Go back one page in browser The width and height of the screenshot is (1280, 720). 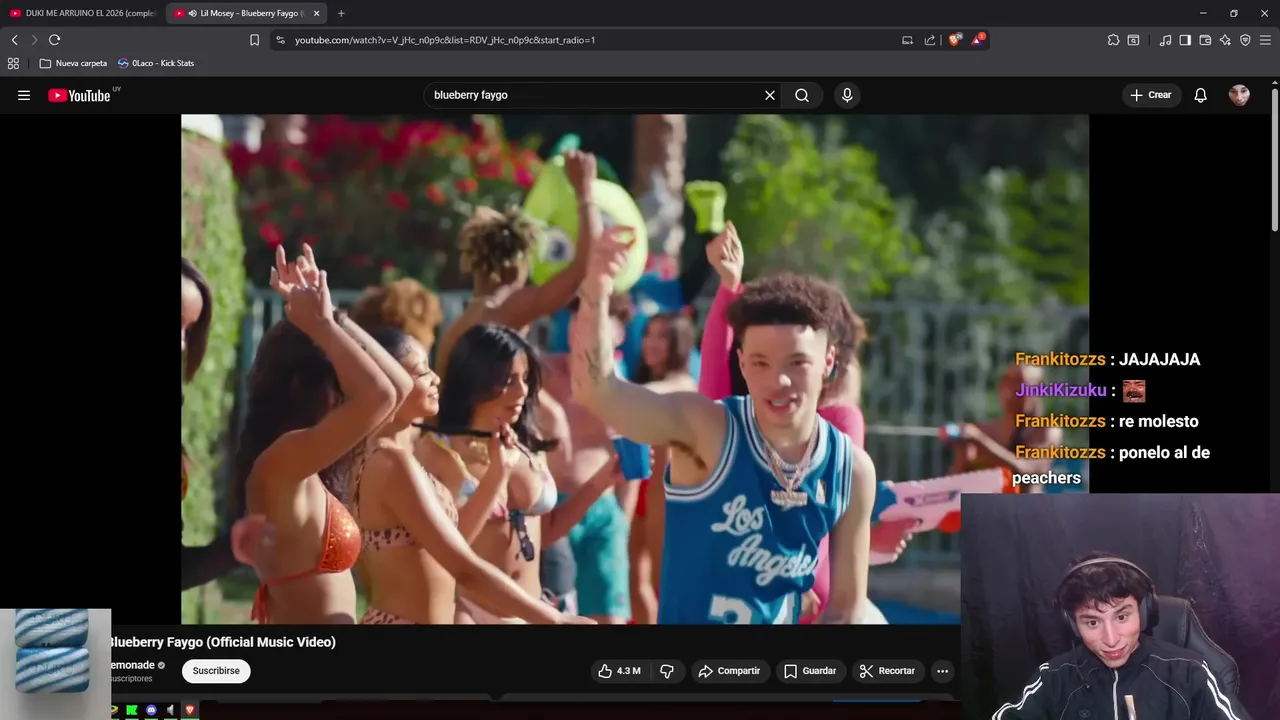click(x=14, y=40)
